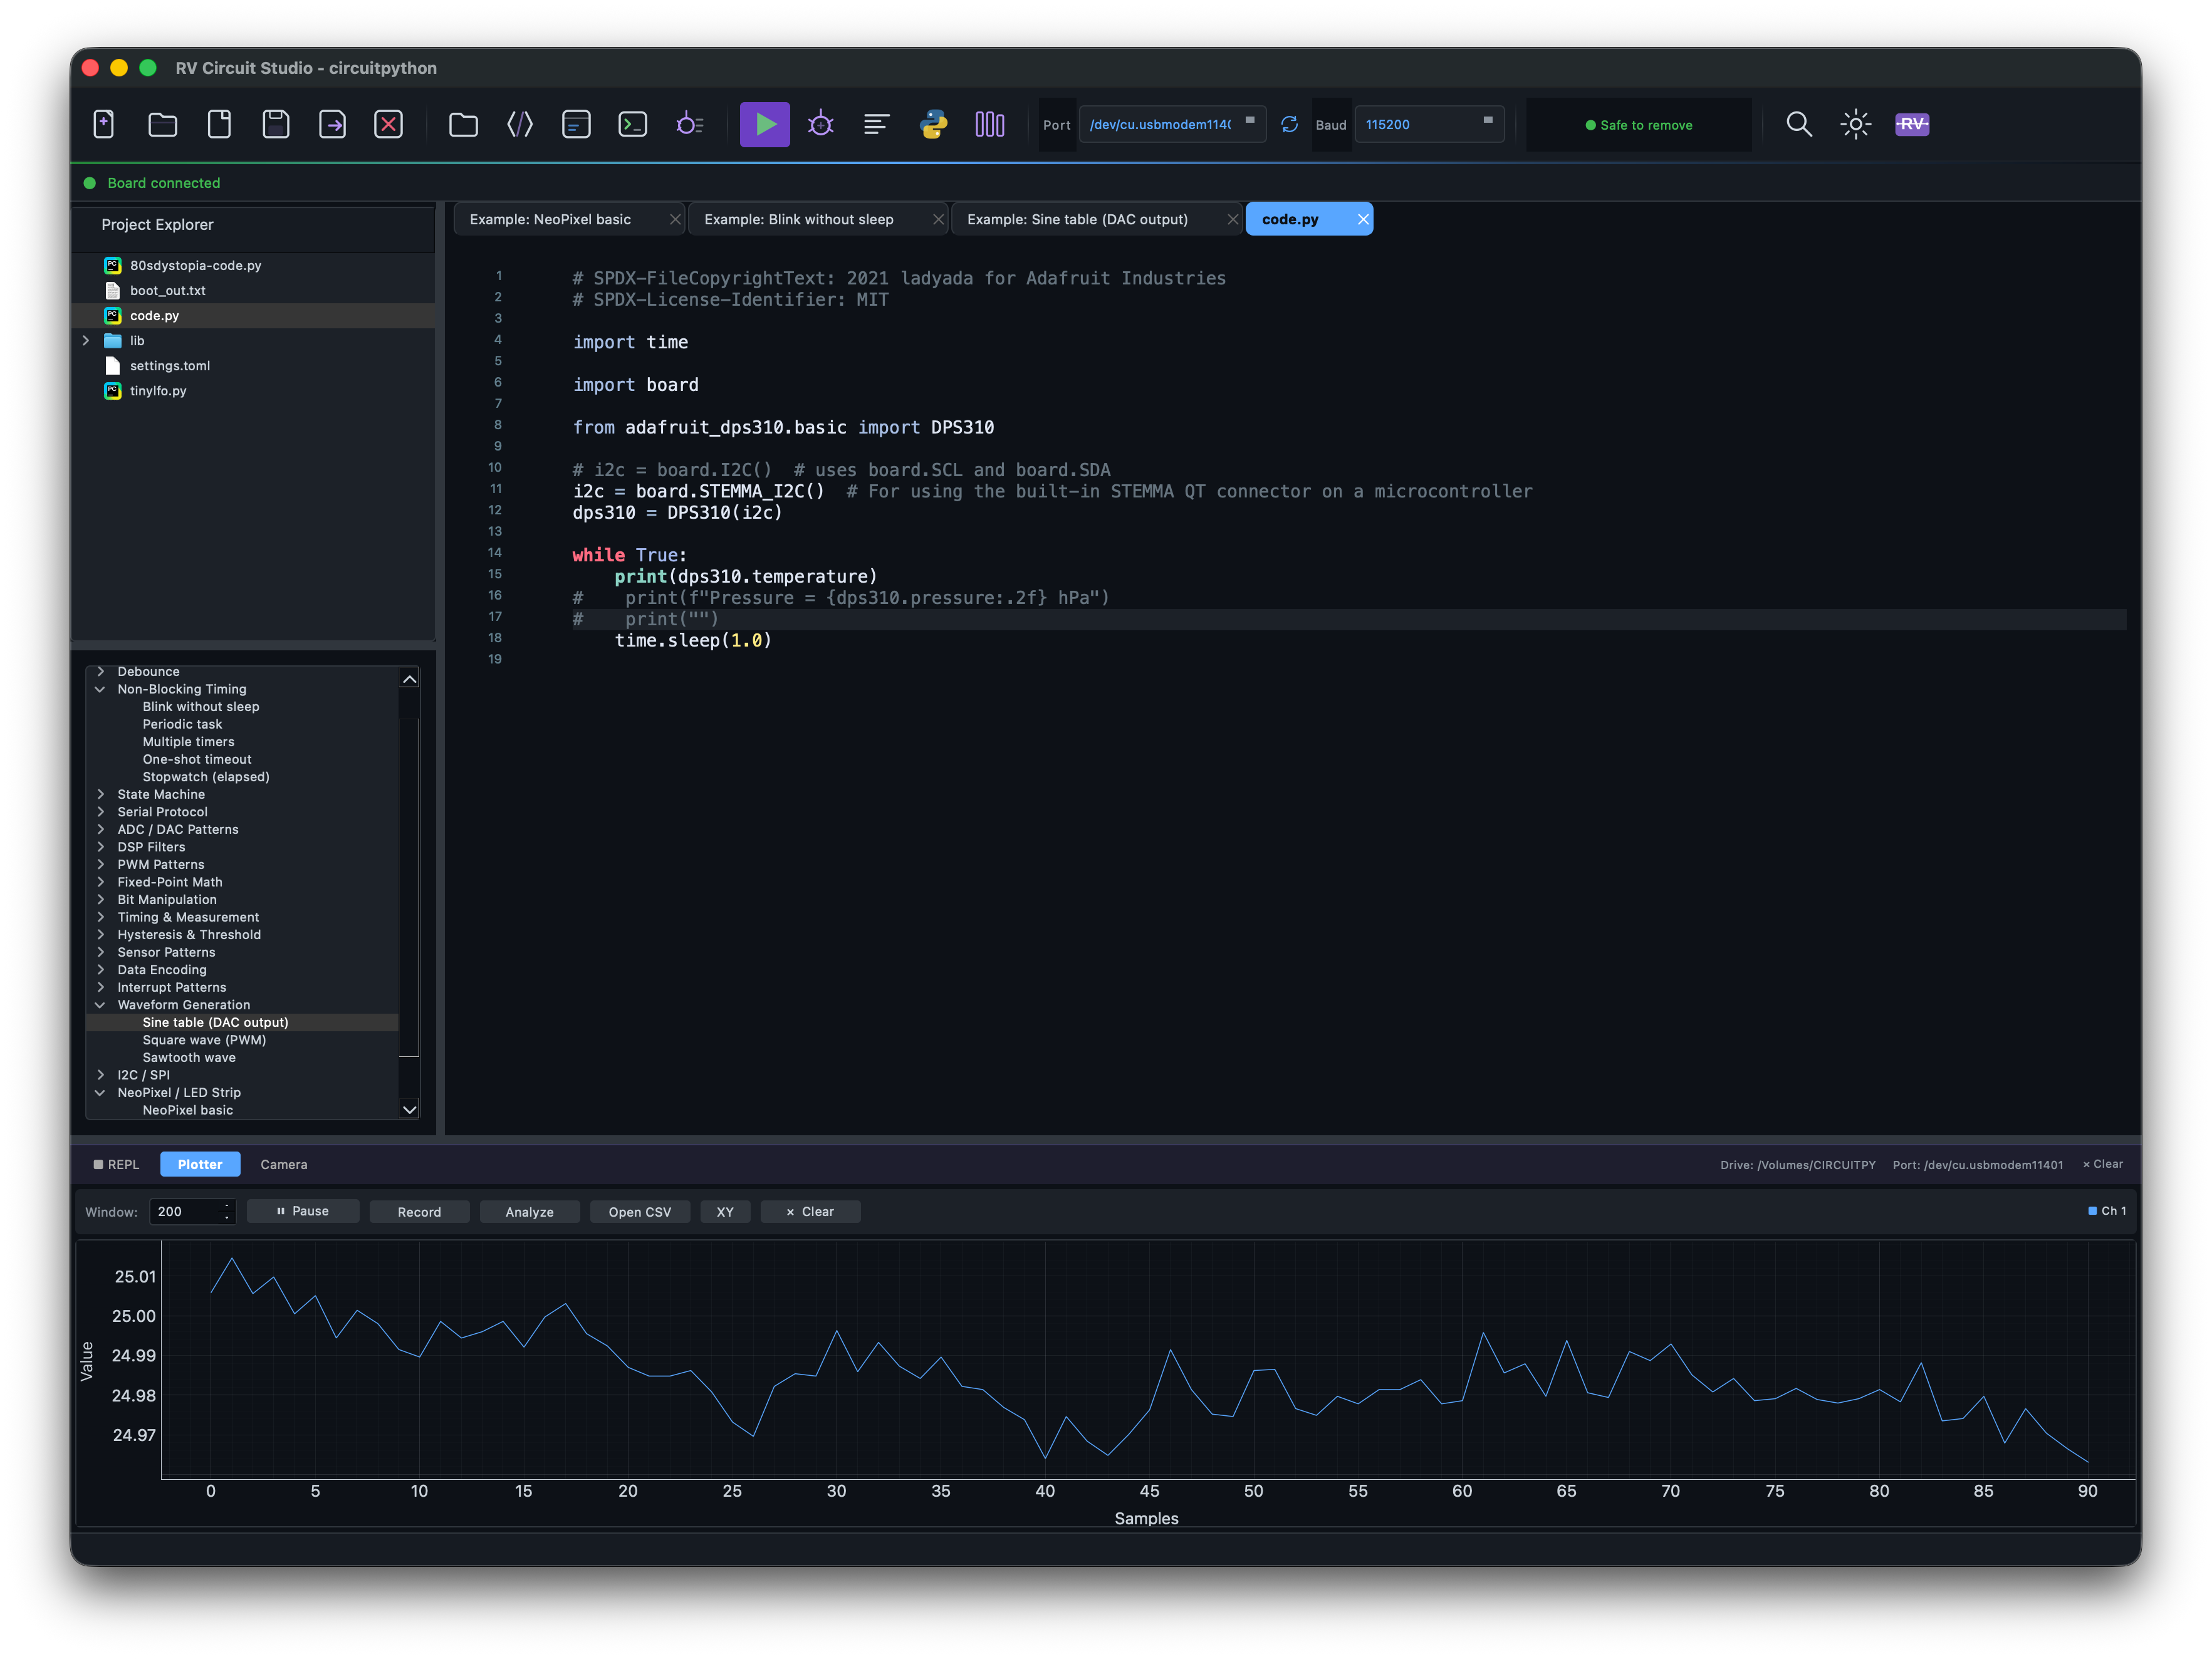Expand the DSP Filters category

pos(100,847)
